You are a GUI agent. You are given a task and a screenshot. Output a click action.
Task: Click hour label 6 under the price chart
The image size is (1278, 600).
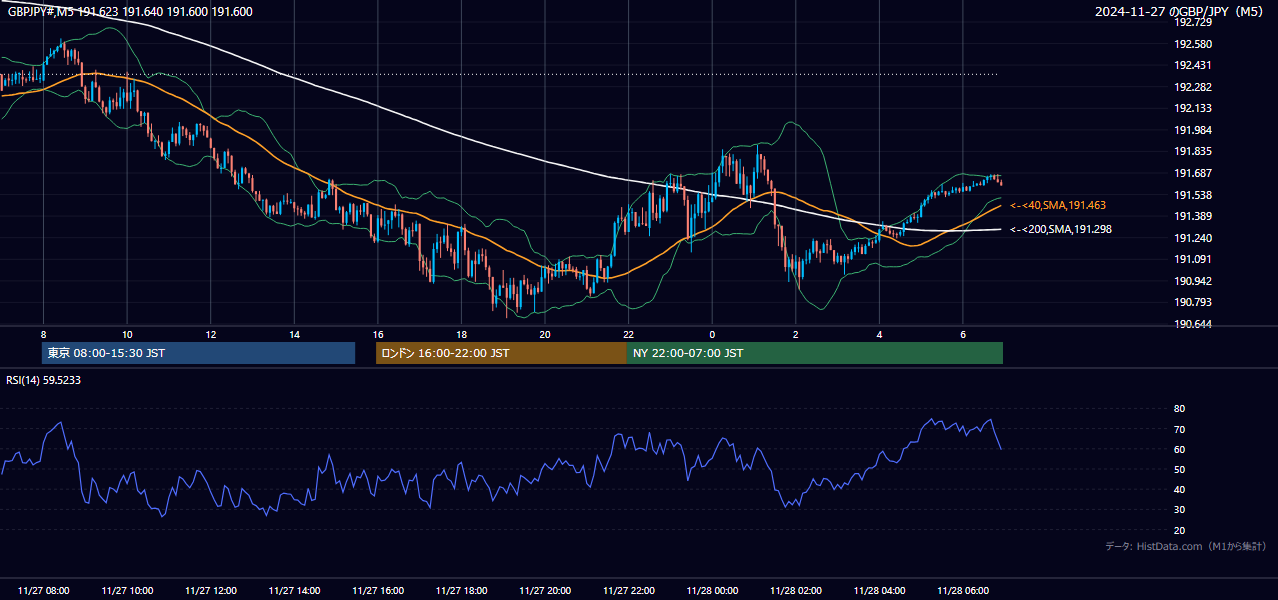click(963, 334)
